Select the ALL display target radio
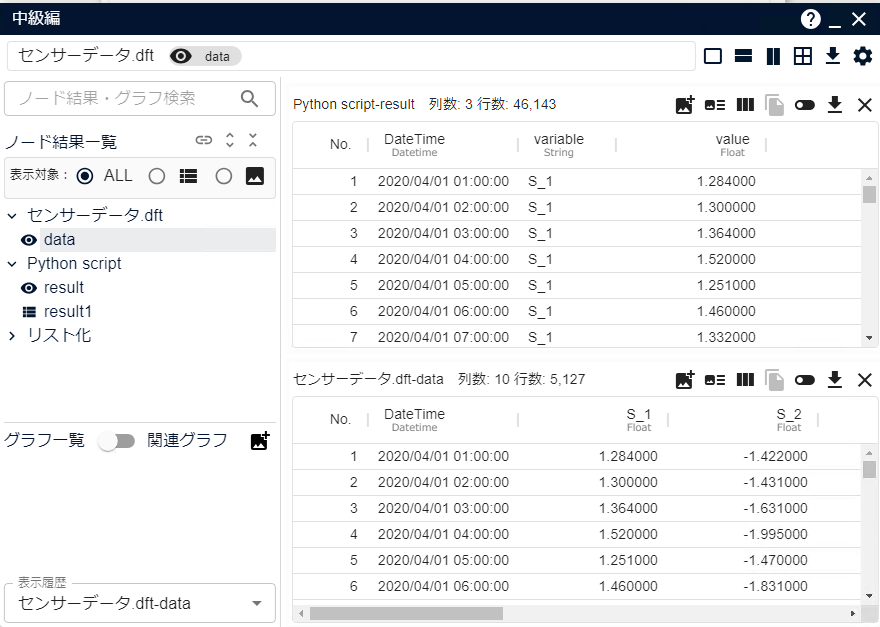The height and width of the screenshot is (627, 880). (85, 176)
